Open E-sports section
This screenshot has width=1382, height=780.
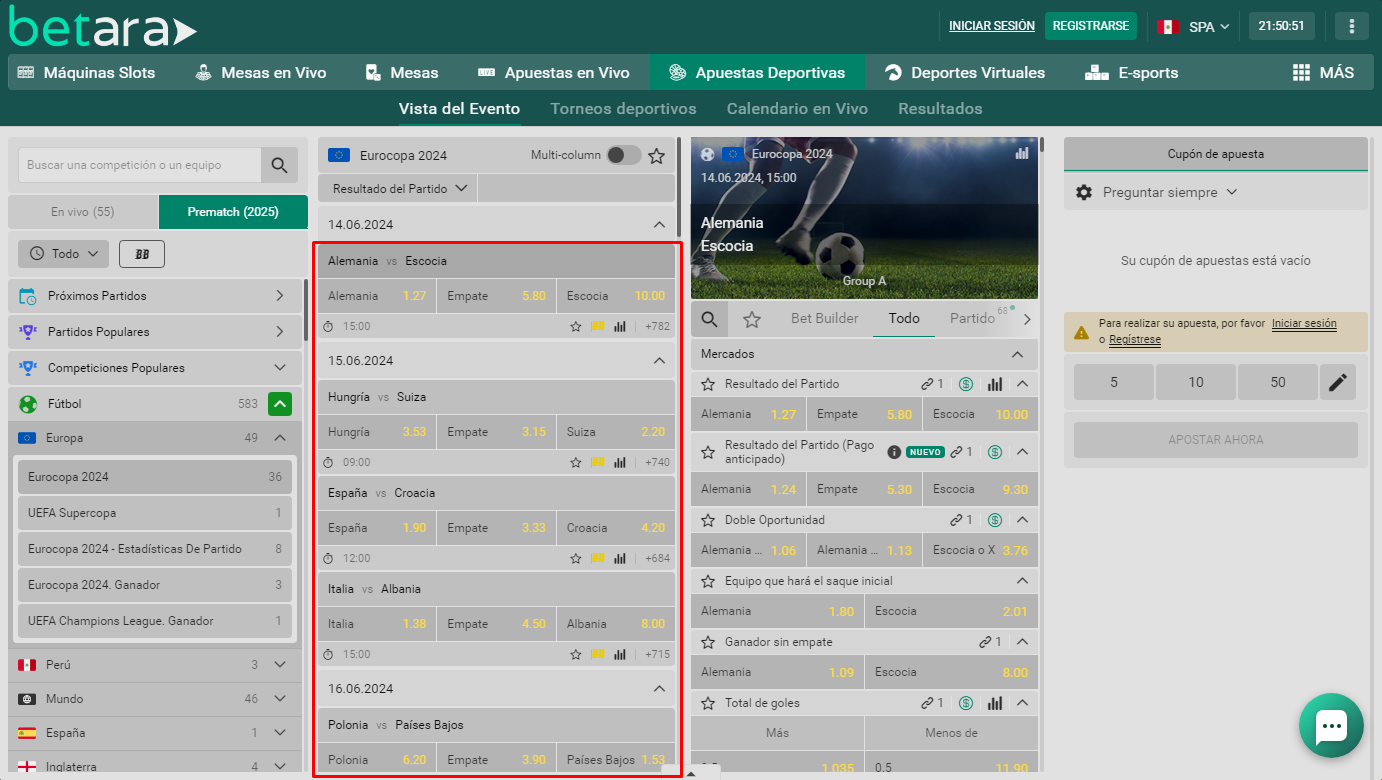click(1132, 72)
